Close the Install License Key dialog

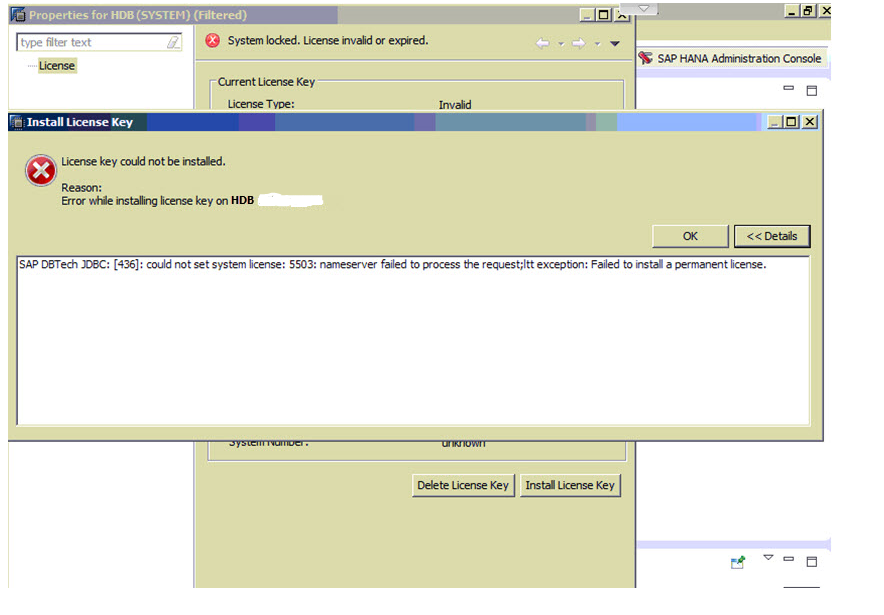[x=810, y=122]
